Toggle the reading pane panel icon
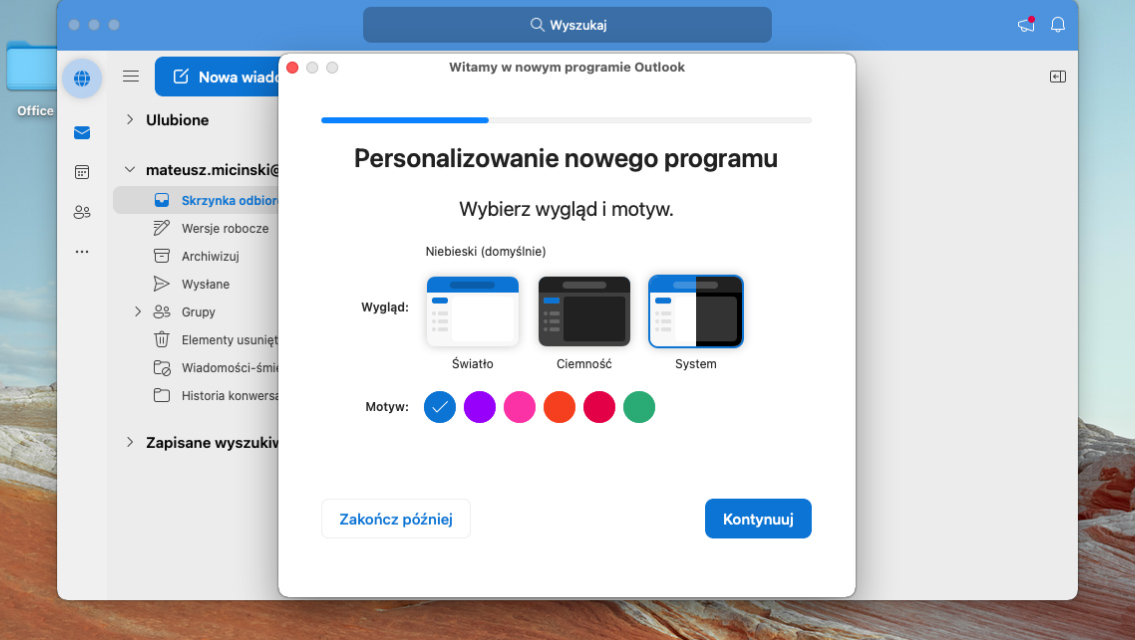Viewport: 1135px width, 640px height. tap(1058, 77)
